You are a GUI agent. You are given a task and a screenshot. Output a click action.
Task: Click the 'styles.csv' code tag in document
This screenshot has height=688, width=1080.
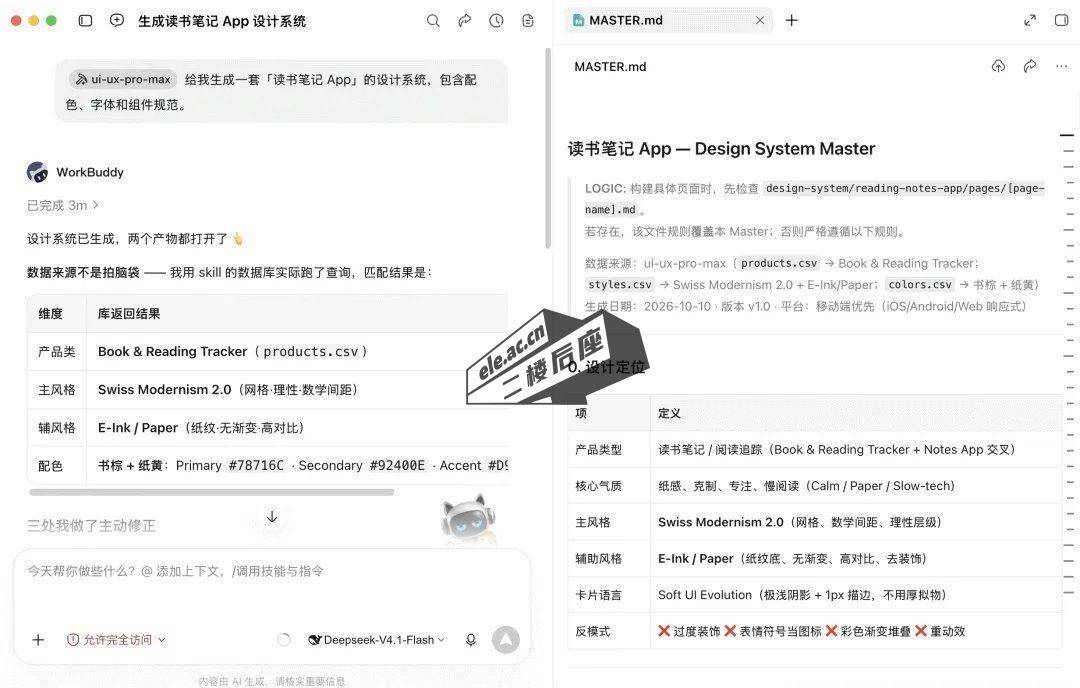[620, 284]
